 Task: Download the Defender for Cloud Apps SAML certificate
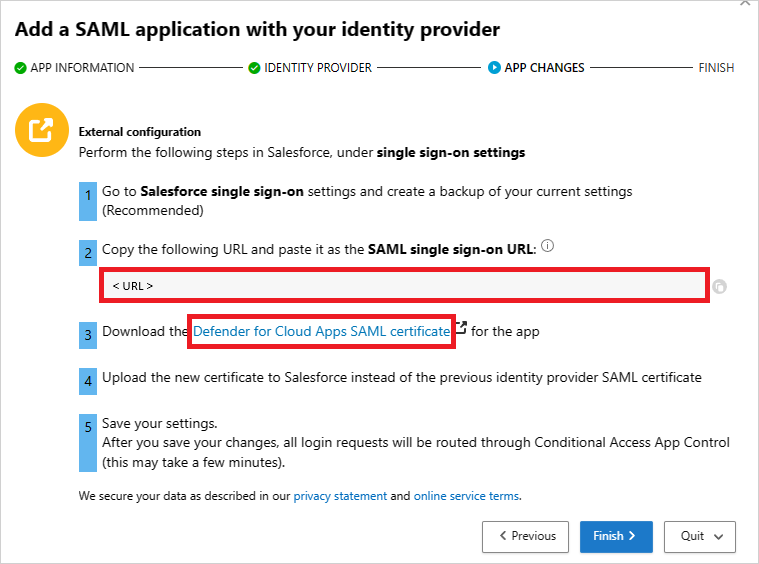321,331
